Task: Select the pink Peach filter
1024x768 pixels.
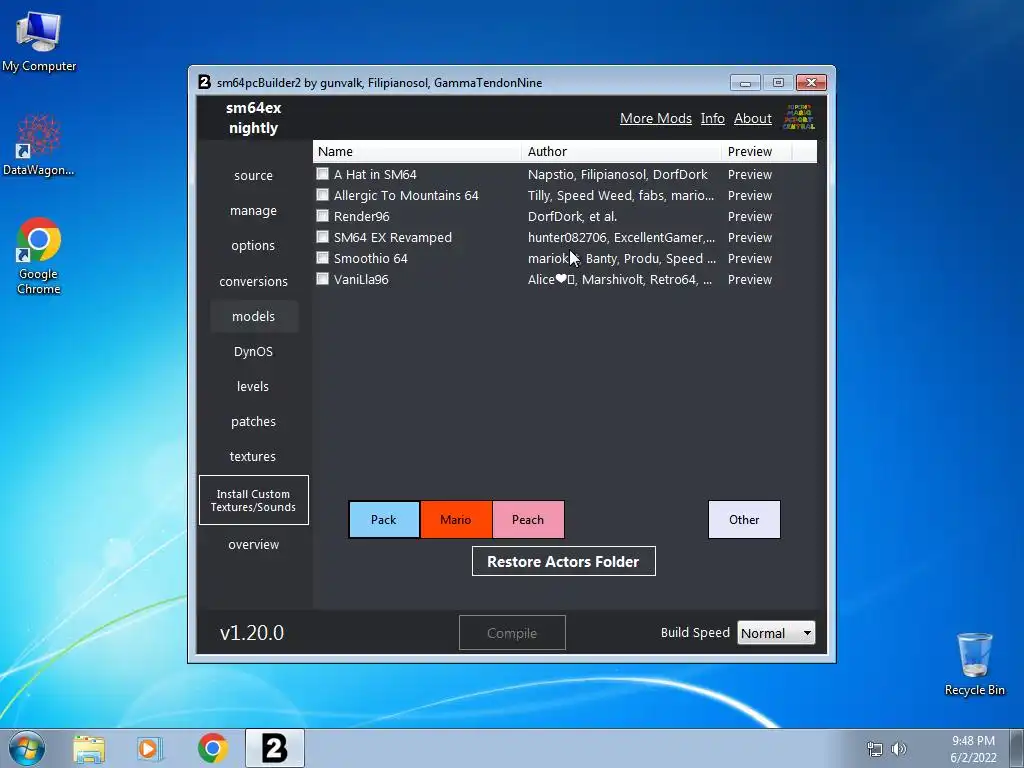Action: coord(528,520)
